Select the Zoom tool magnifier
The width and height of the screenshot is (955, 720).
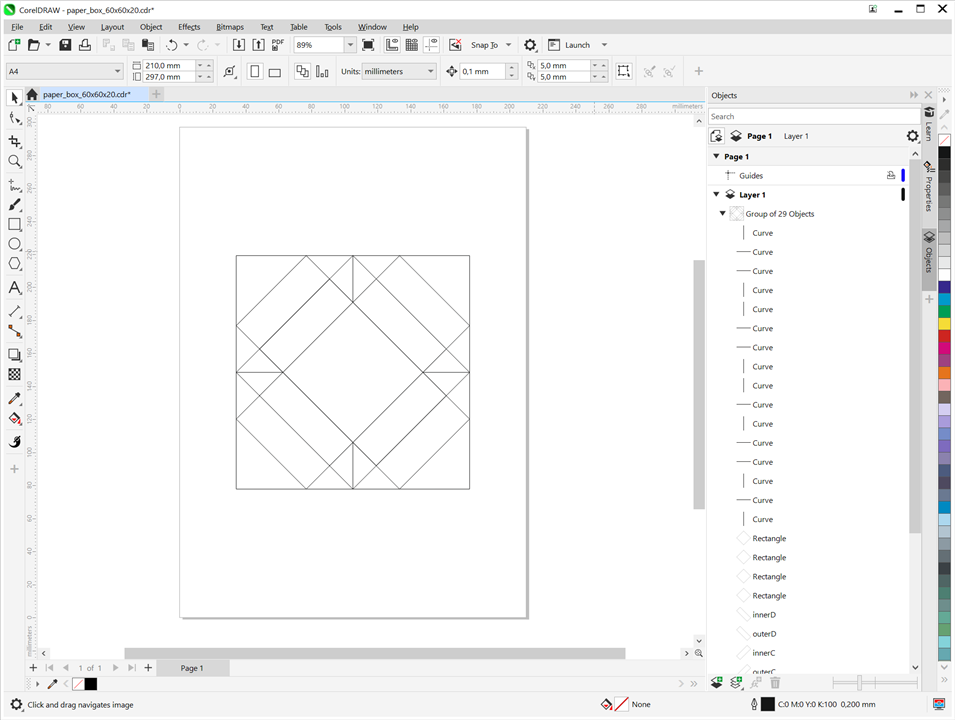[14, 161]
